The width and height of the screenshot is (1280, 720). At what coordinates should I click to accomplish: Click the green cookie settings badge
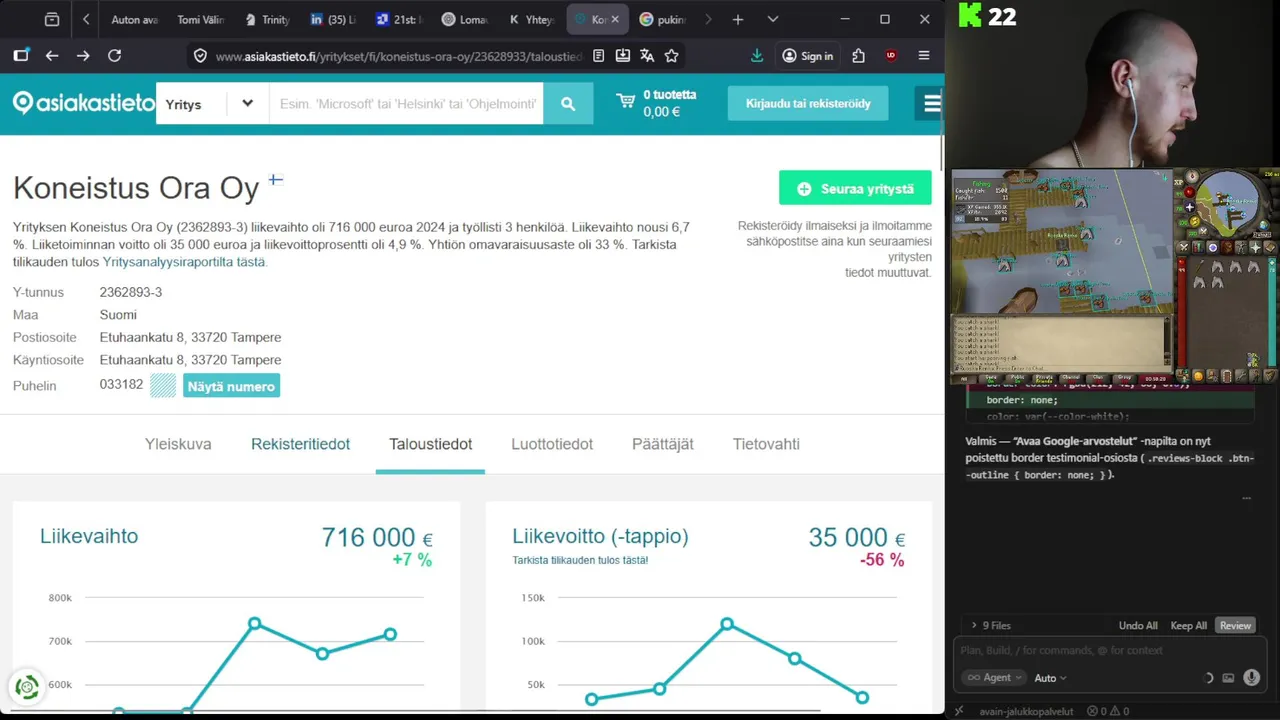(27, 687)
